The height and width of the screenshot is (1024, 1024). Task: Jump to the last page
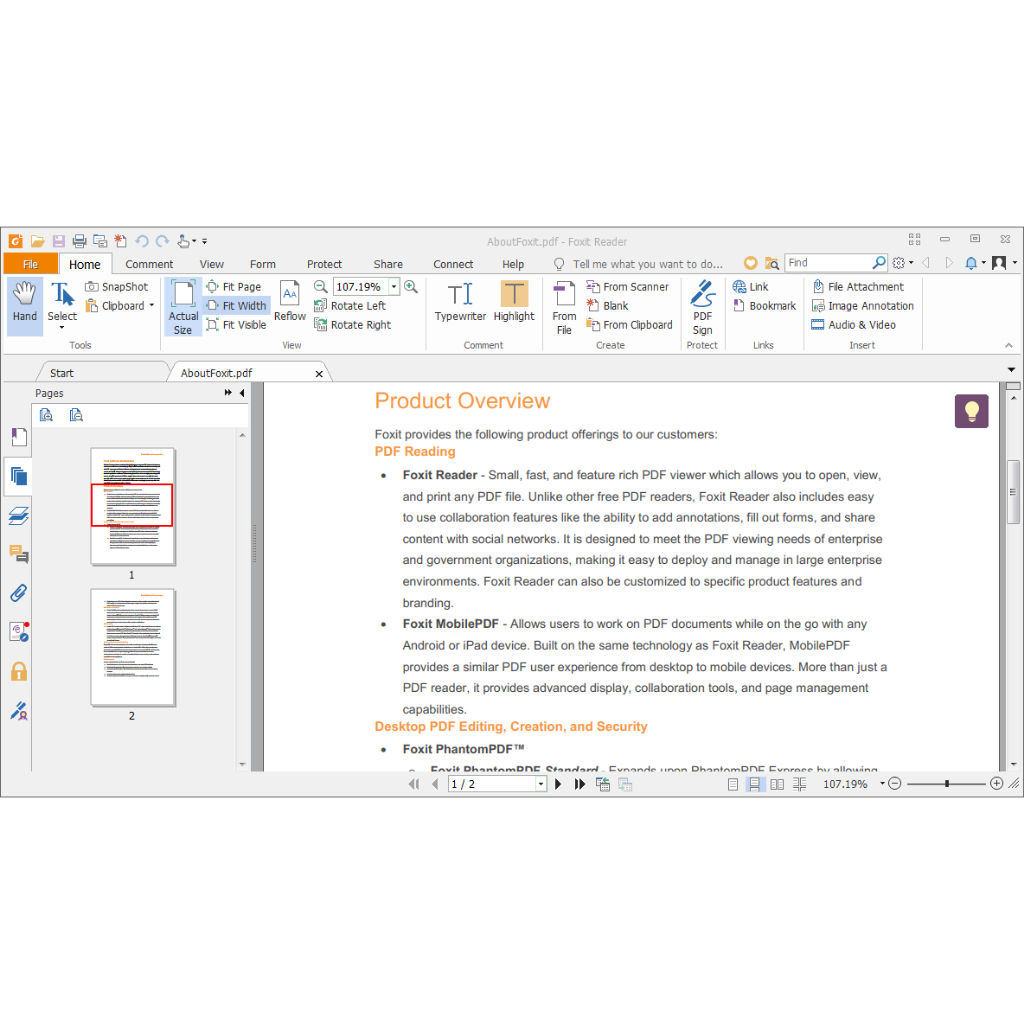pos(579,784)
